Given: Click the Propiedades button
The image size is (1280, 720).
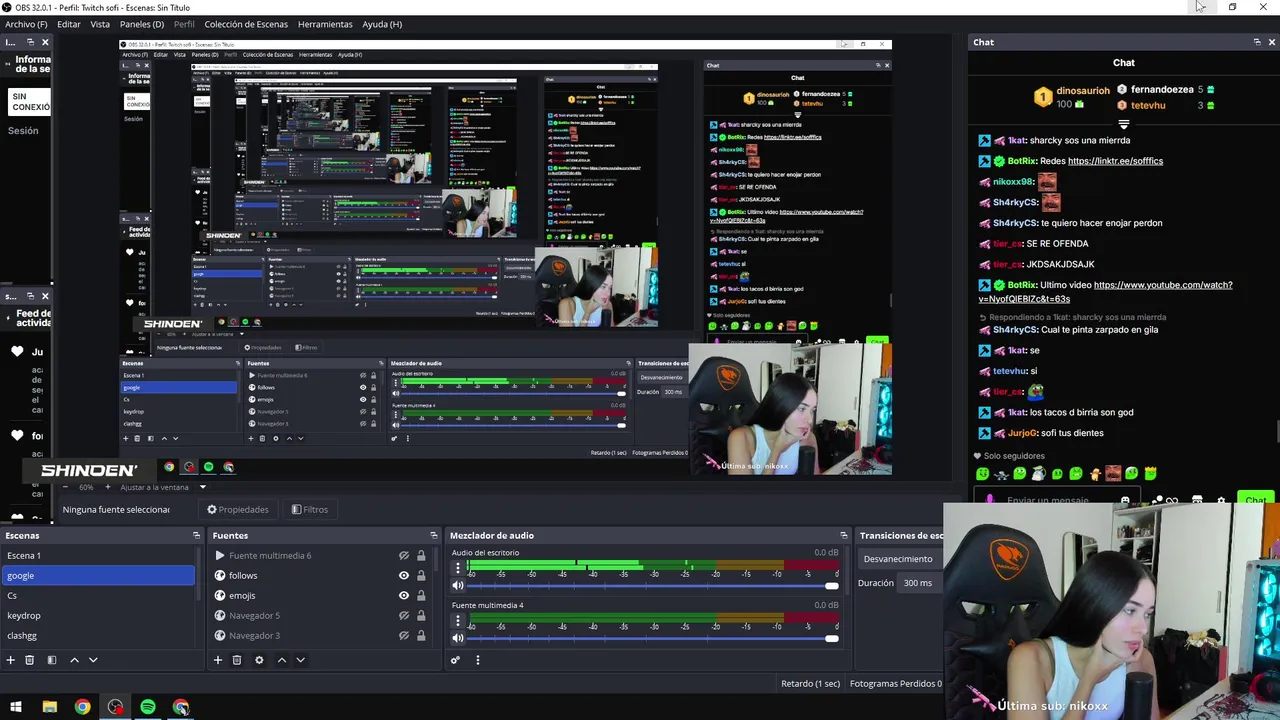Looking at the screenshot, I should tap(238, 509).
